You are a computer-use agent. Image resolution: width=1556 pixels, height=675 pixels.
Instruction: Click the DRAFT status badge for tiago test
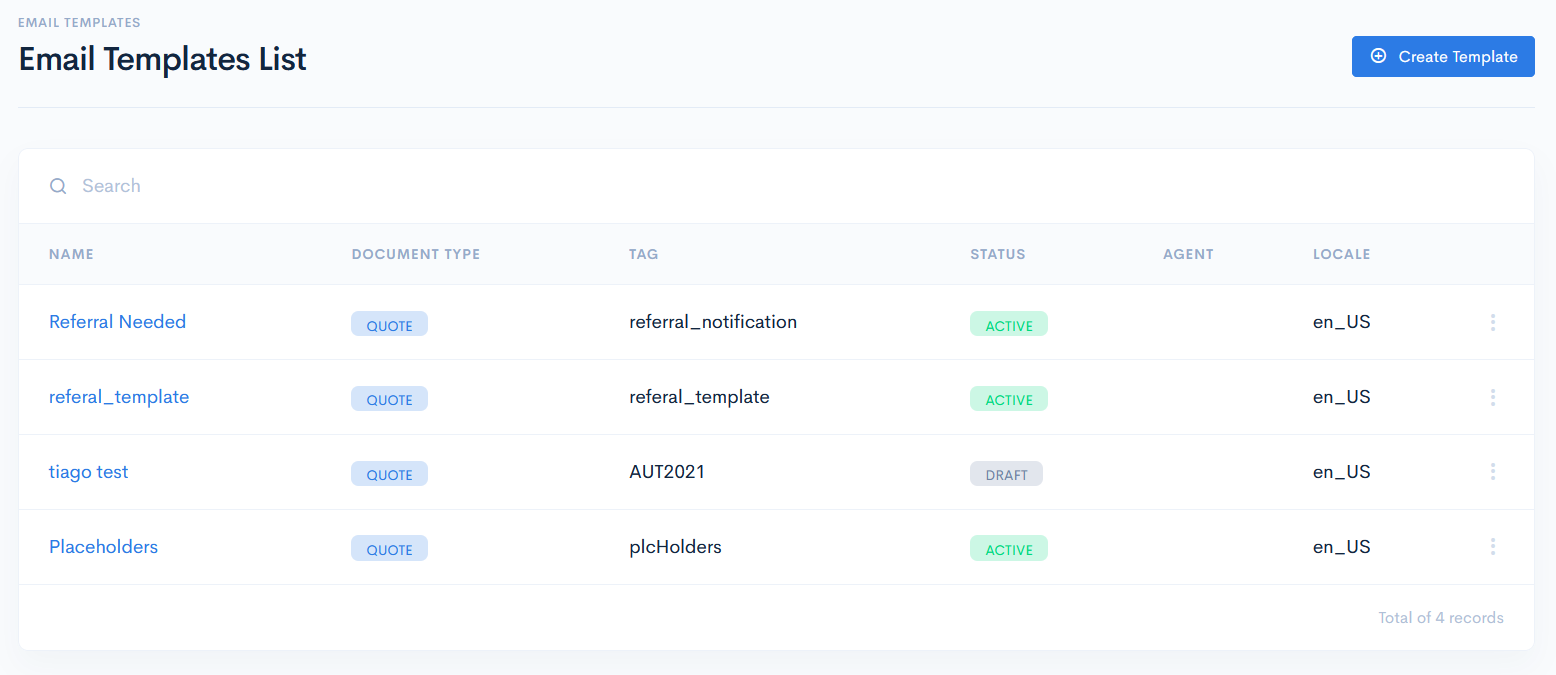coord(1006,473)
